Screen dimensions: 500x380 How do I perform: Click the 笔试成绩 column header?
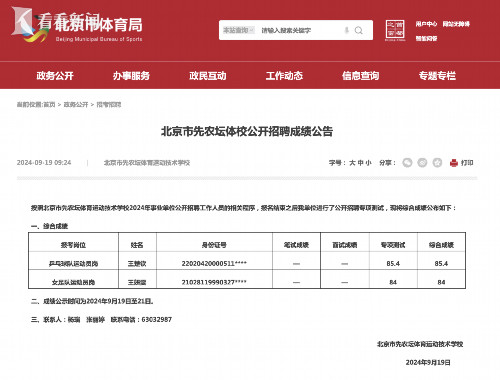[296, 245]
